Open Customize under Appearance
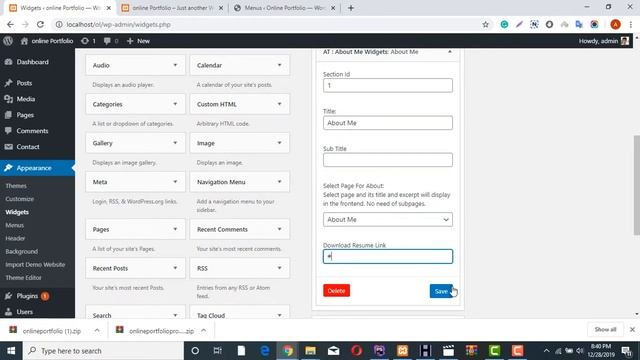Screen dimensions: 640x360 click(20, 199)
